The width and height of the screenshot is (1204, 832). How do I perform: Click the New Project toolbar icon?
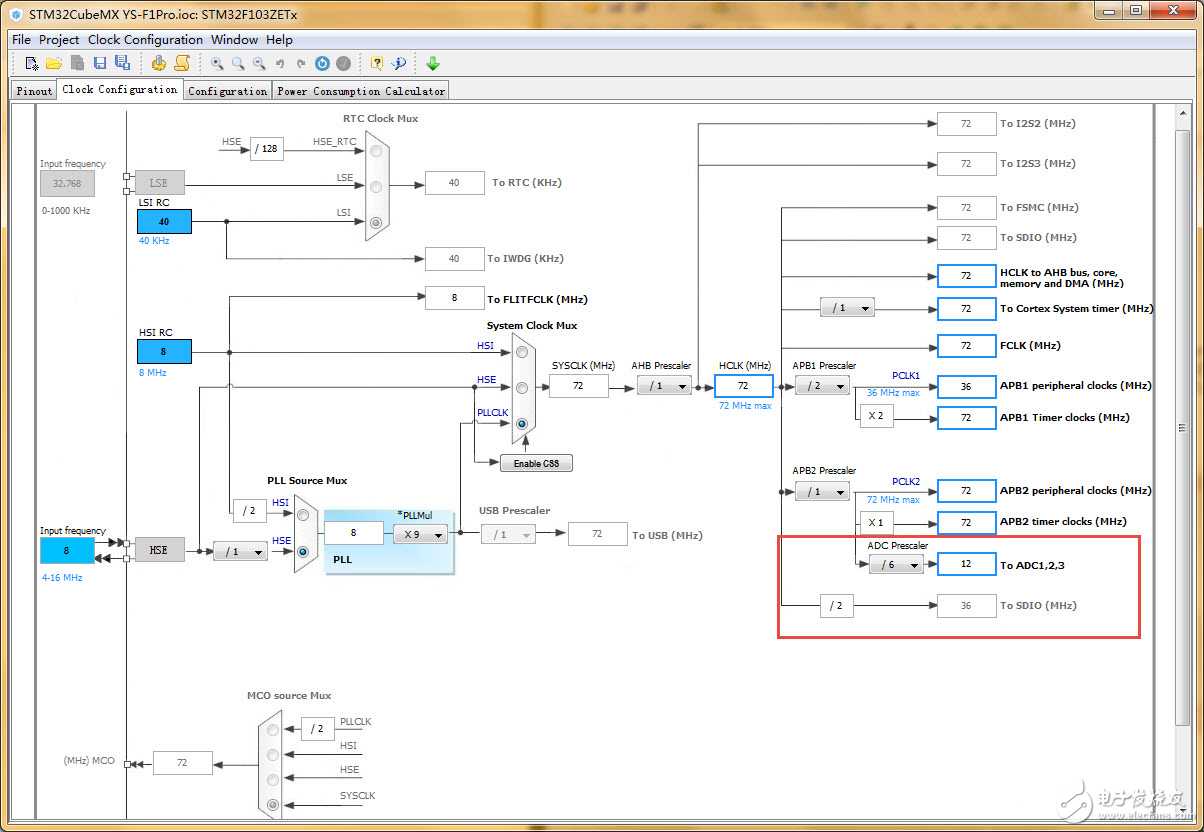click(x=32, y=63)
